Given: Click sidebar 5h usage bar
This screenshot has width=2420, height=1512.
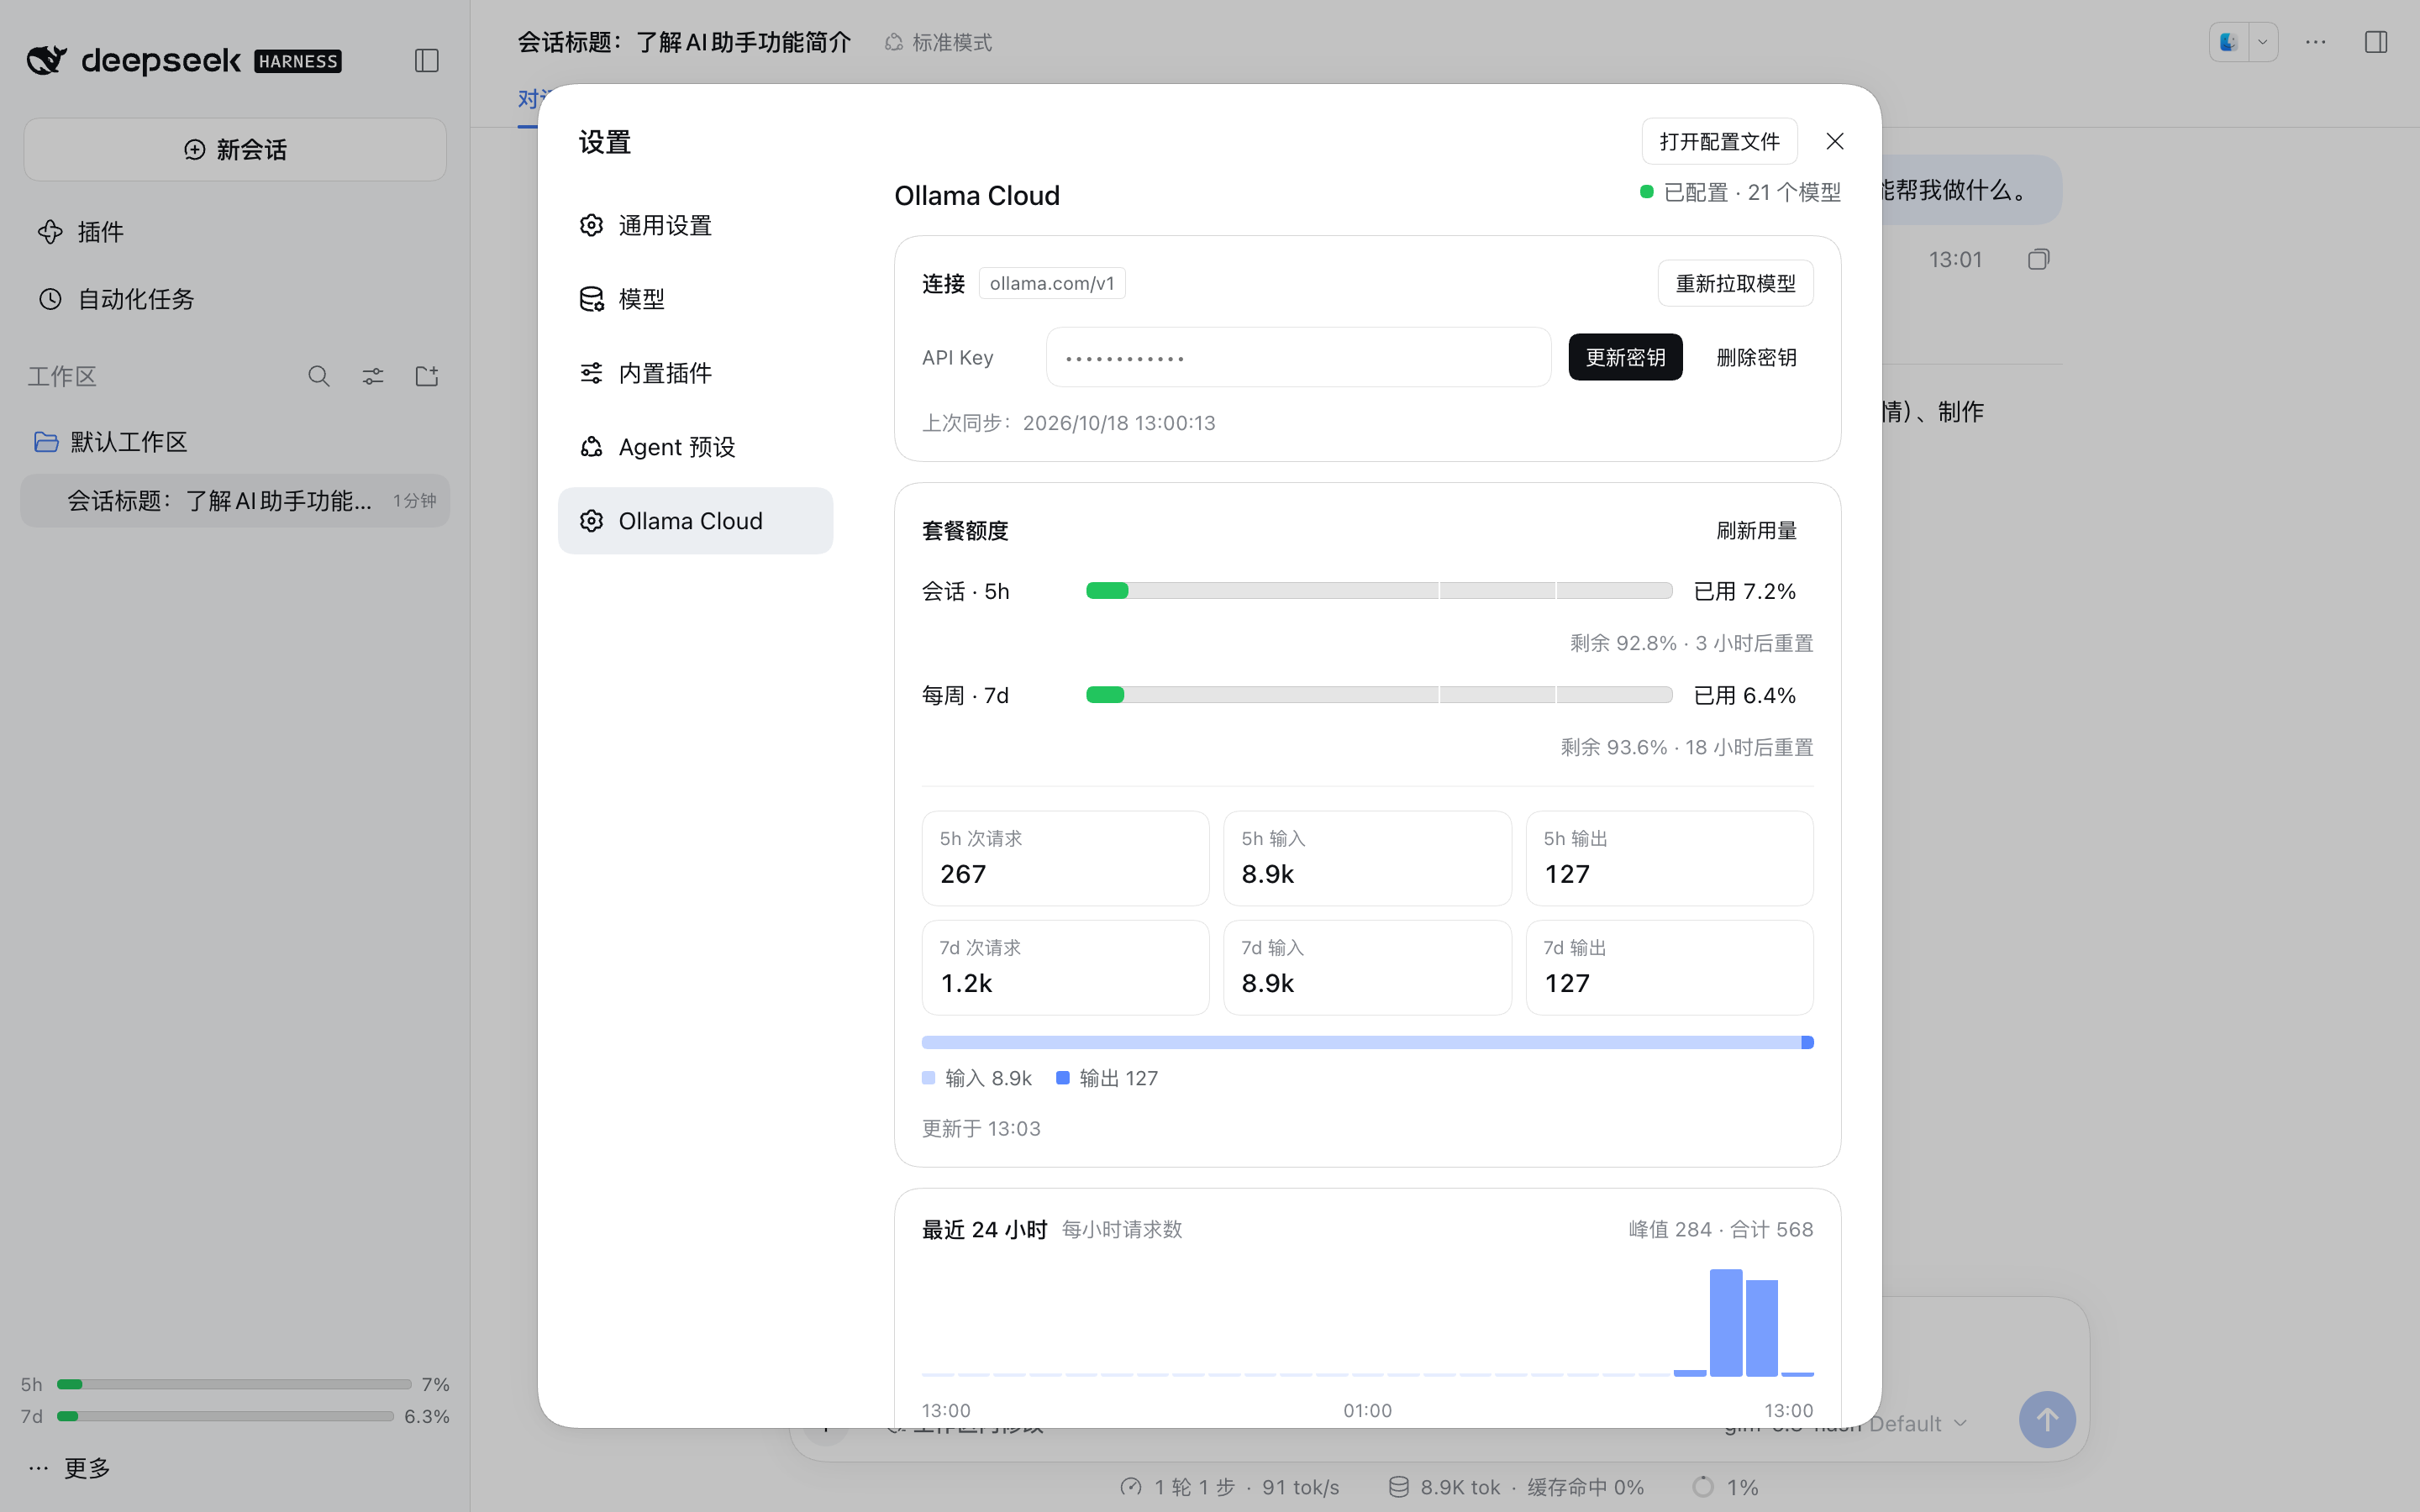Looking at the screenshot, I should coord(234,1385).
